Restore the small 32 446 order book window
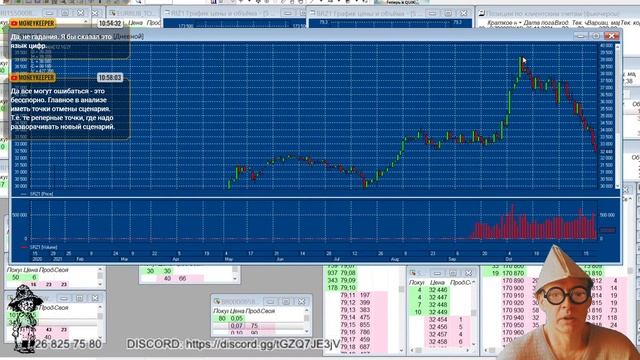640x360 pixels. tap(453, 273)
